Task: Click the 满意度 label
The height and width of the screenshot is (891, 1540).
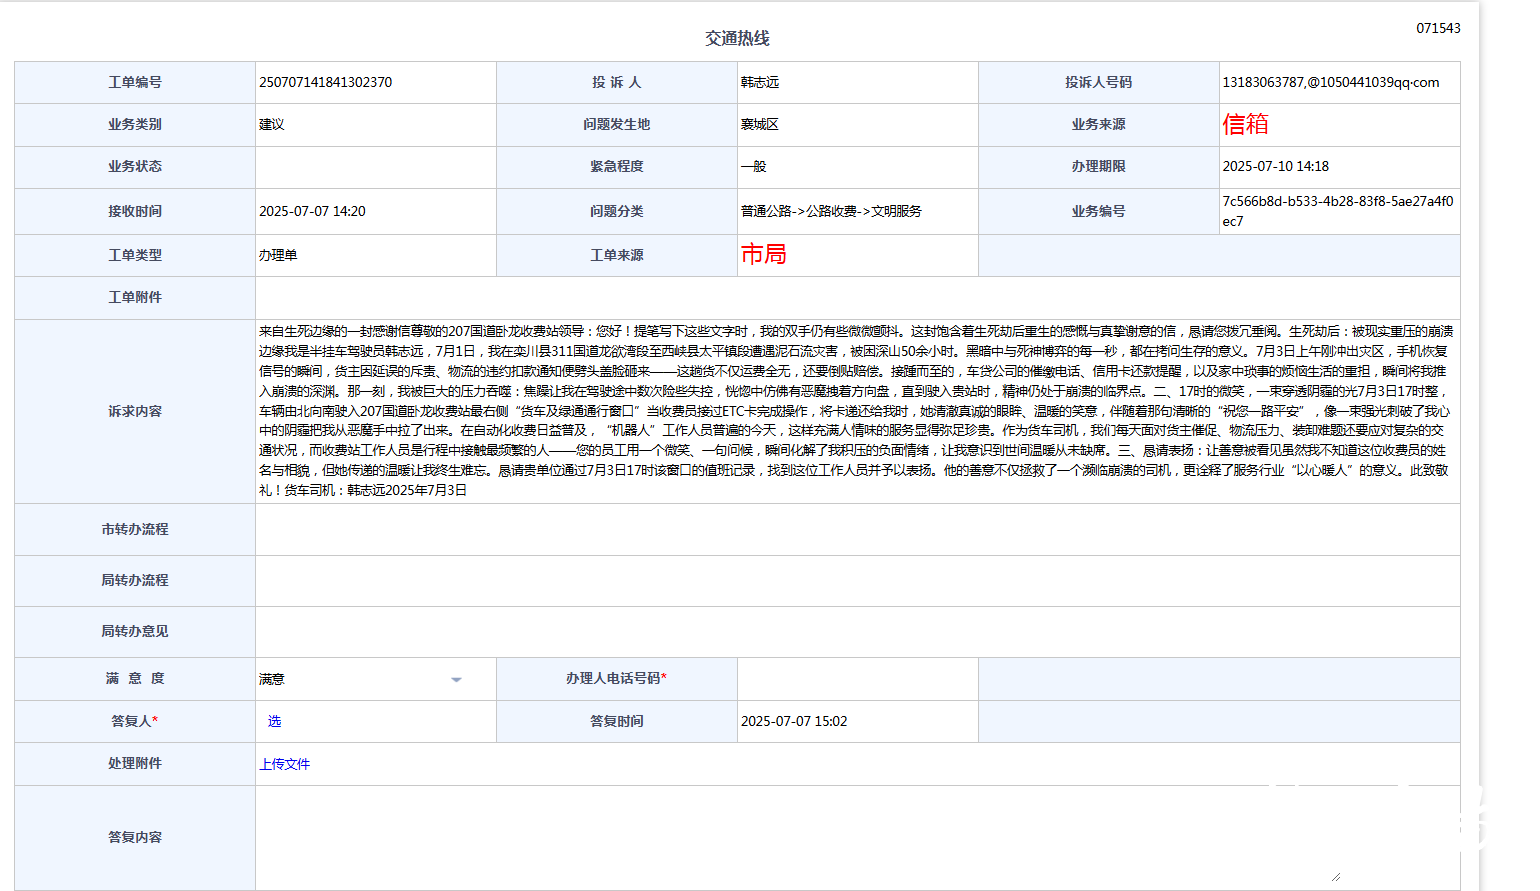Action: click(x=135, y=678)
